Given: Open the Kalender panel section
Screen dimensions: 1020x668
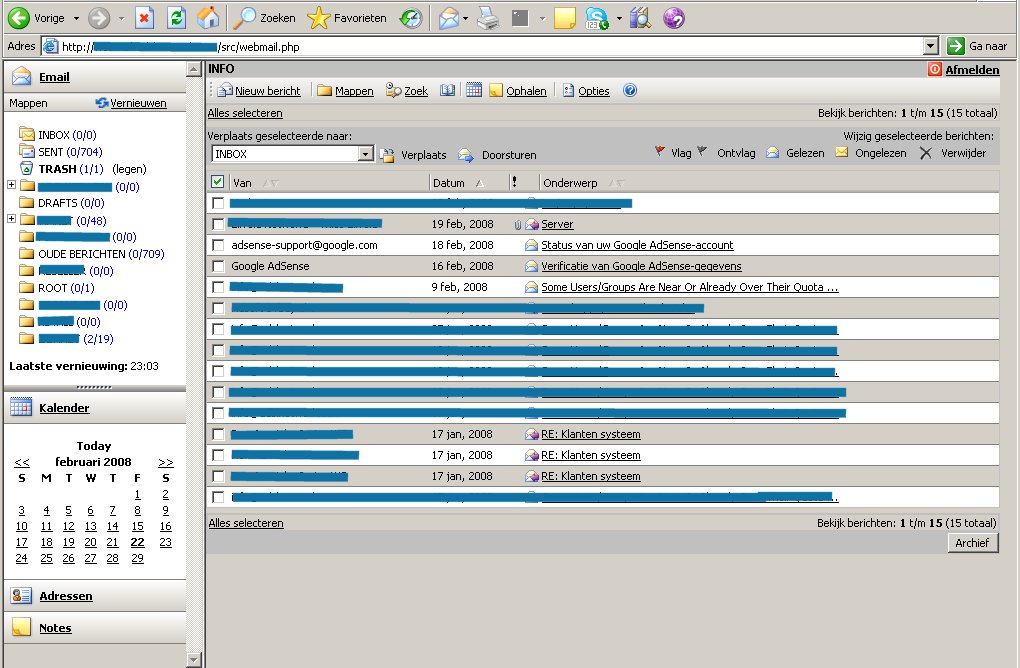Looking at the screenshot, I should coord(64,408).
